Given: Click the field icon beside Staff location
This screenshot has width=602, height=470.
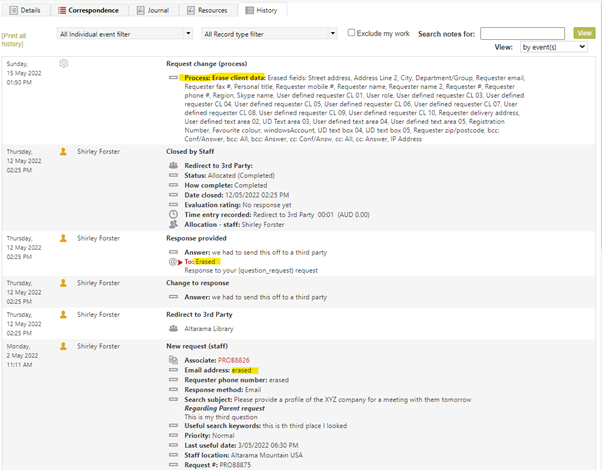Looking at the screenshot, I should (x=174, y=455).
